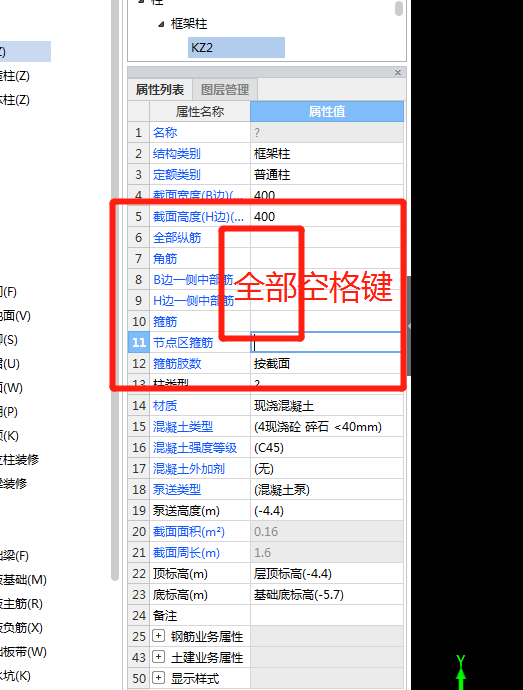Viewport: 523px width, 690px height.
Task: Click the empty 备注 value cell
Action: pos(327,616)
